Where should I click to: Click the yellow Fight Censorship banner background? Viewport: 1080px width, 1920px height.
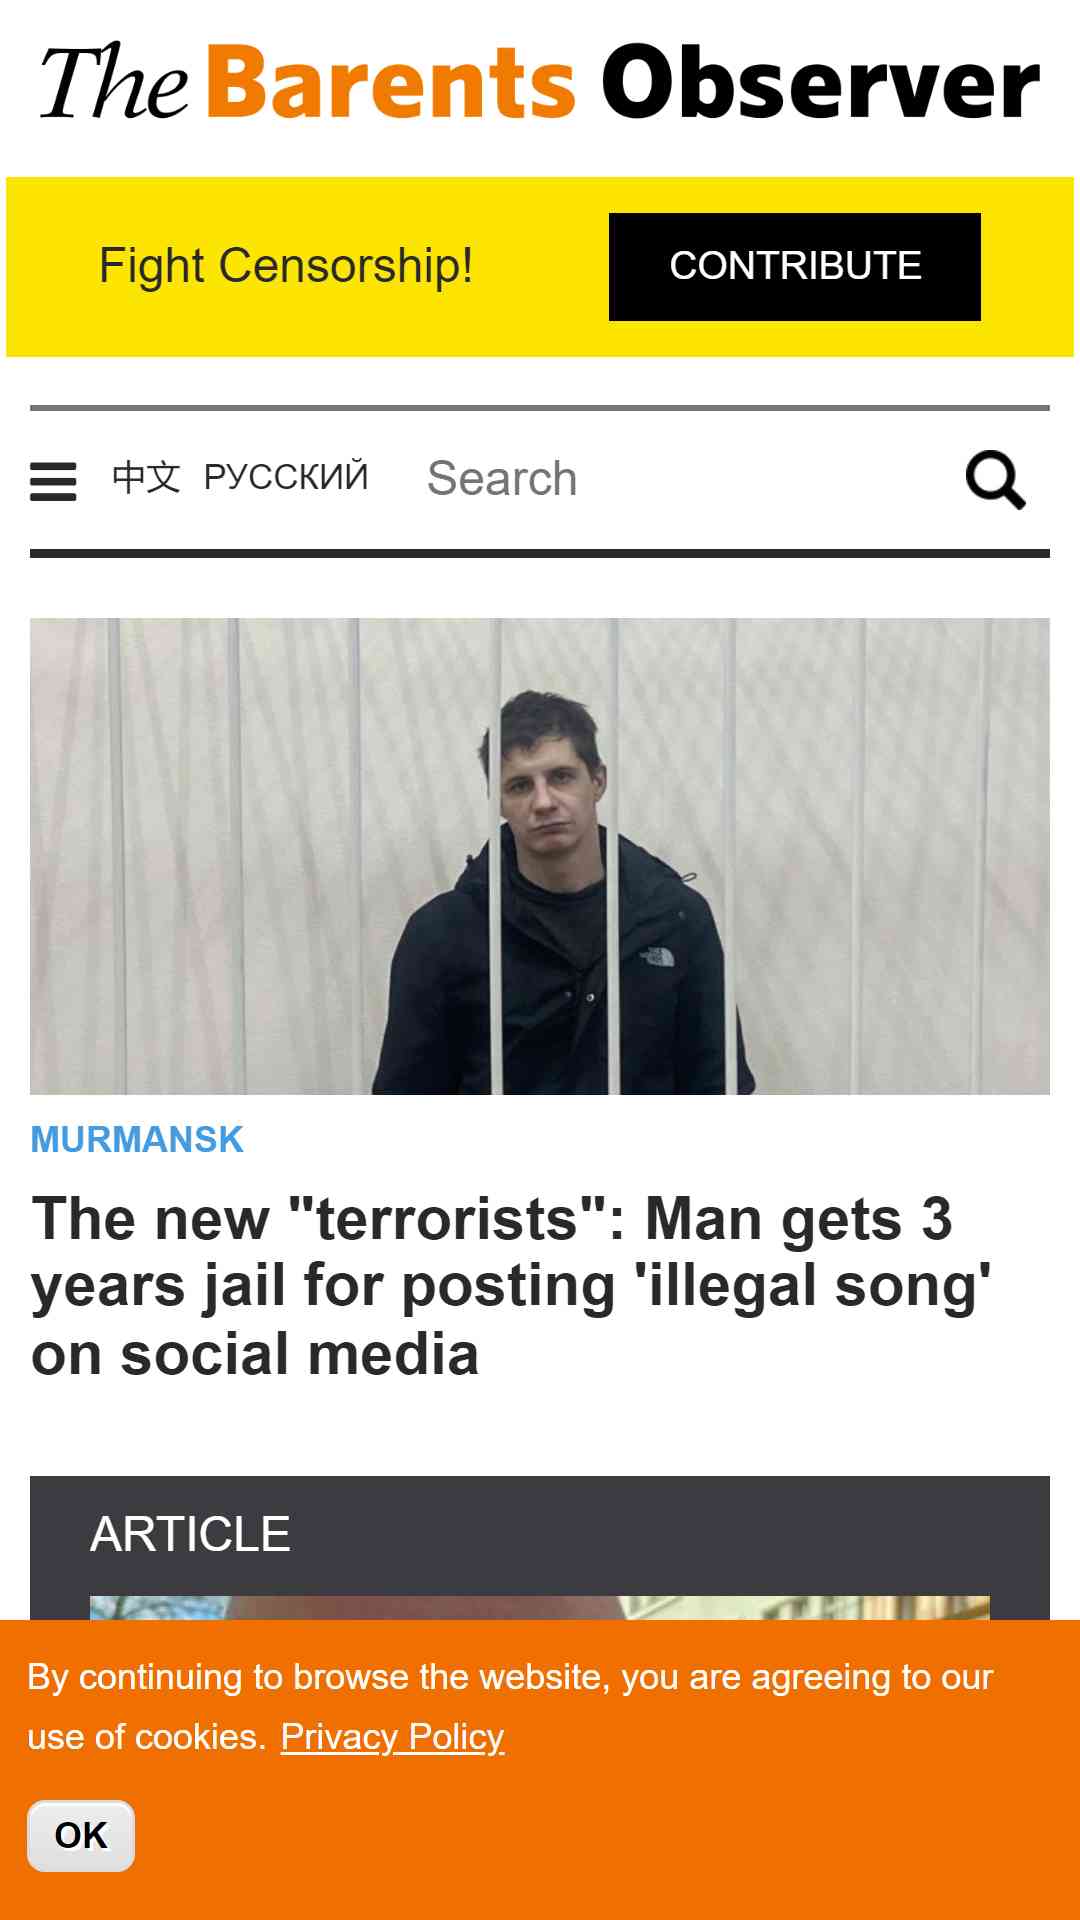[x=540, y=338]
